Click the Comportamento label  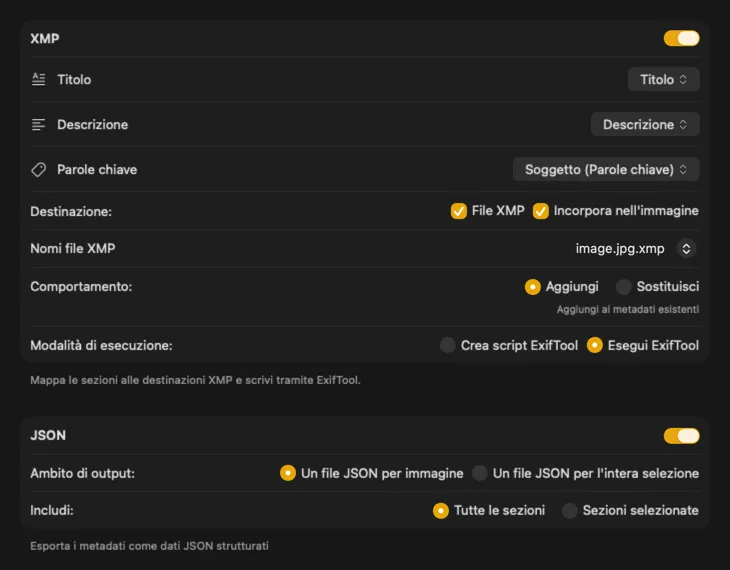coord(81,286)
